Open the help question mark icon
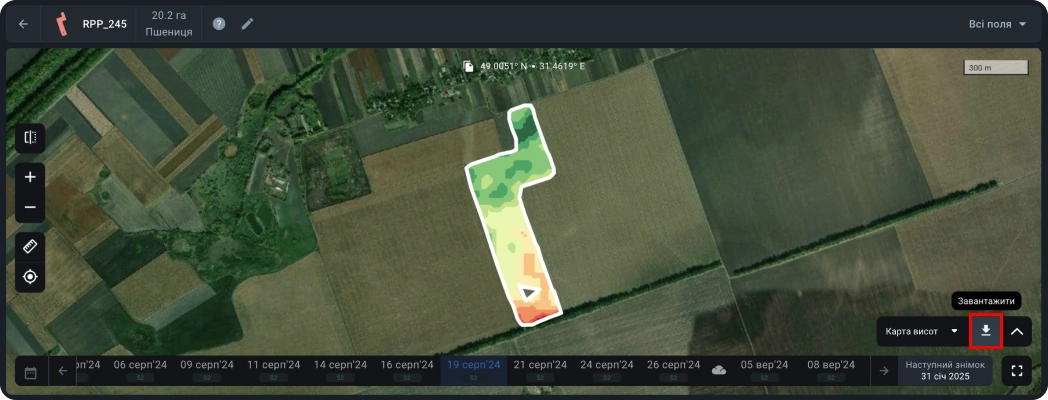The height and width of the screenshot is (400, 1048). click(219, 24)
